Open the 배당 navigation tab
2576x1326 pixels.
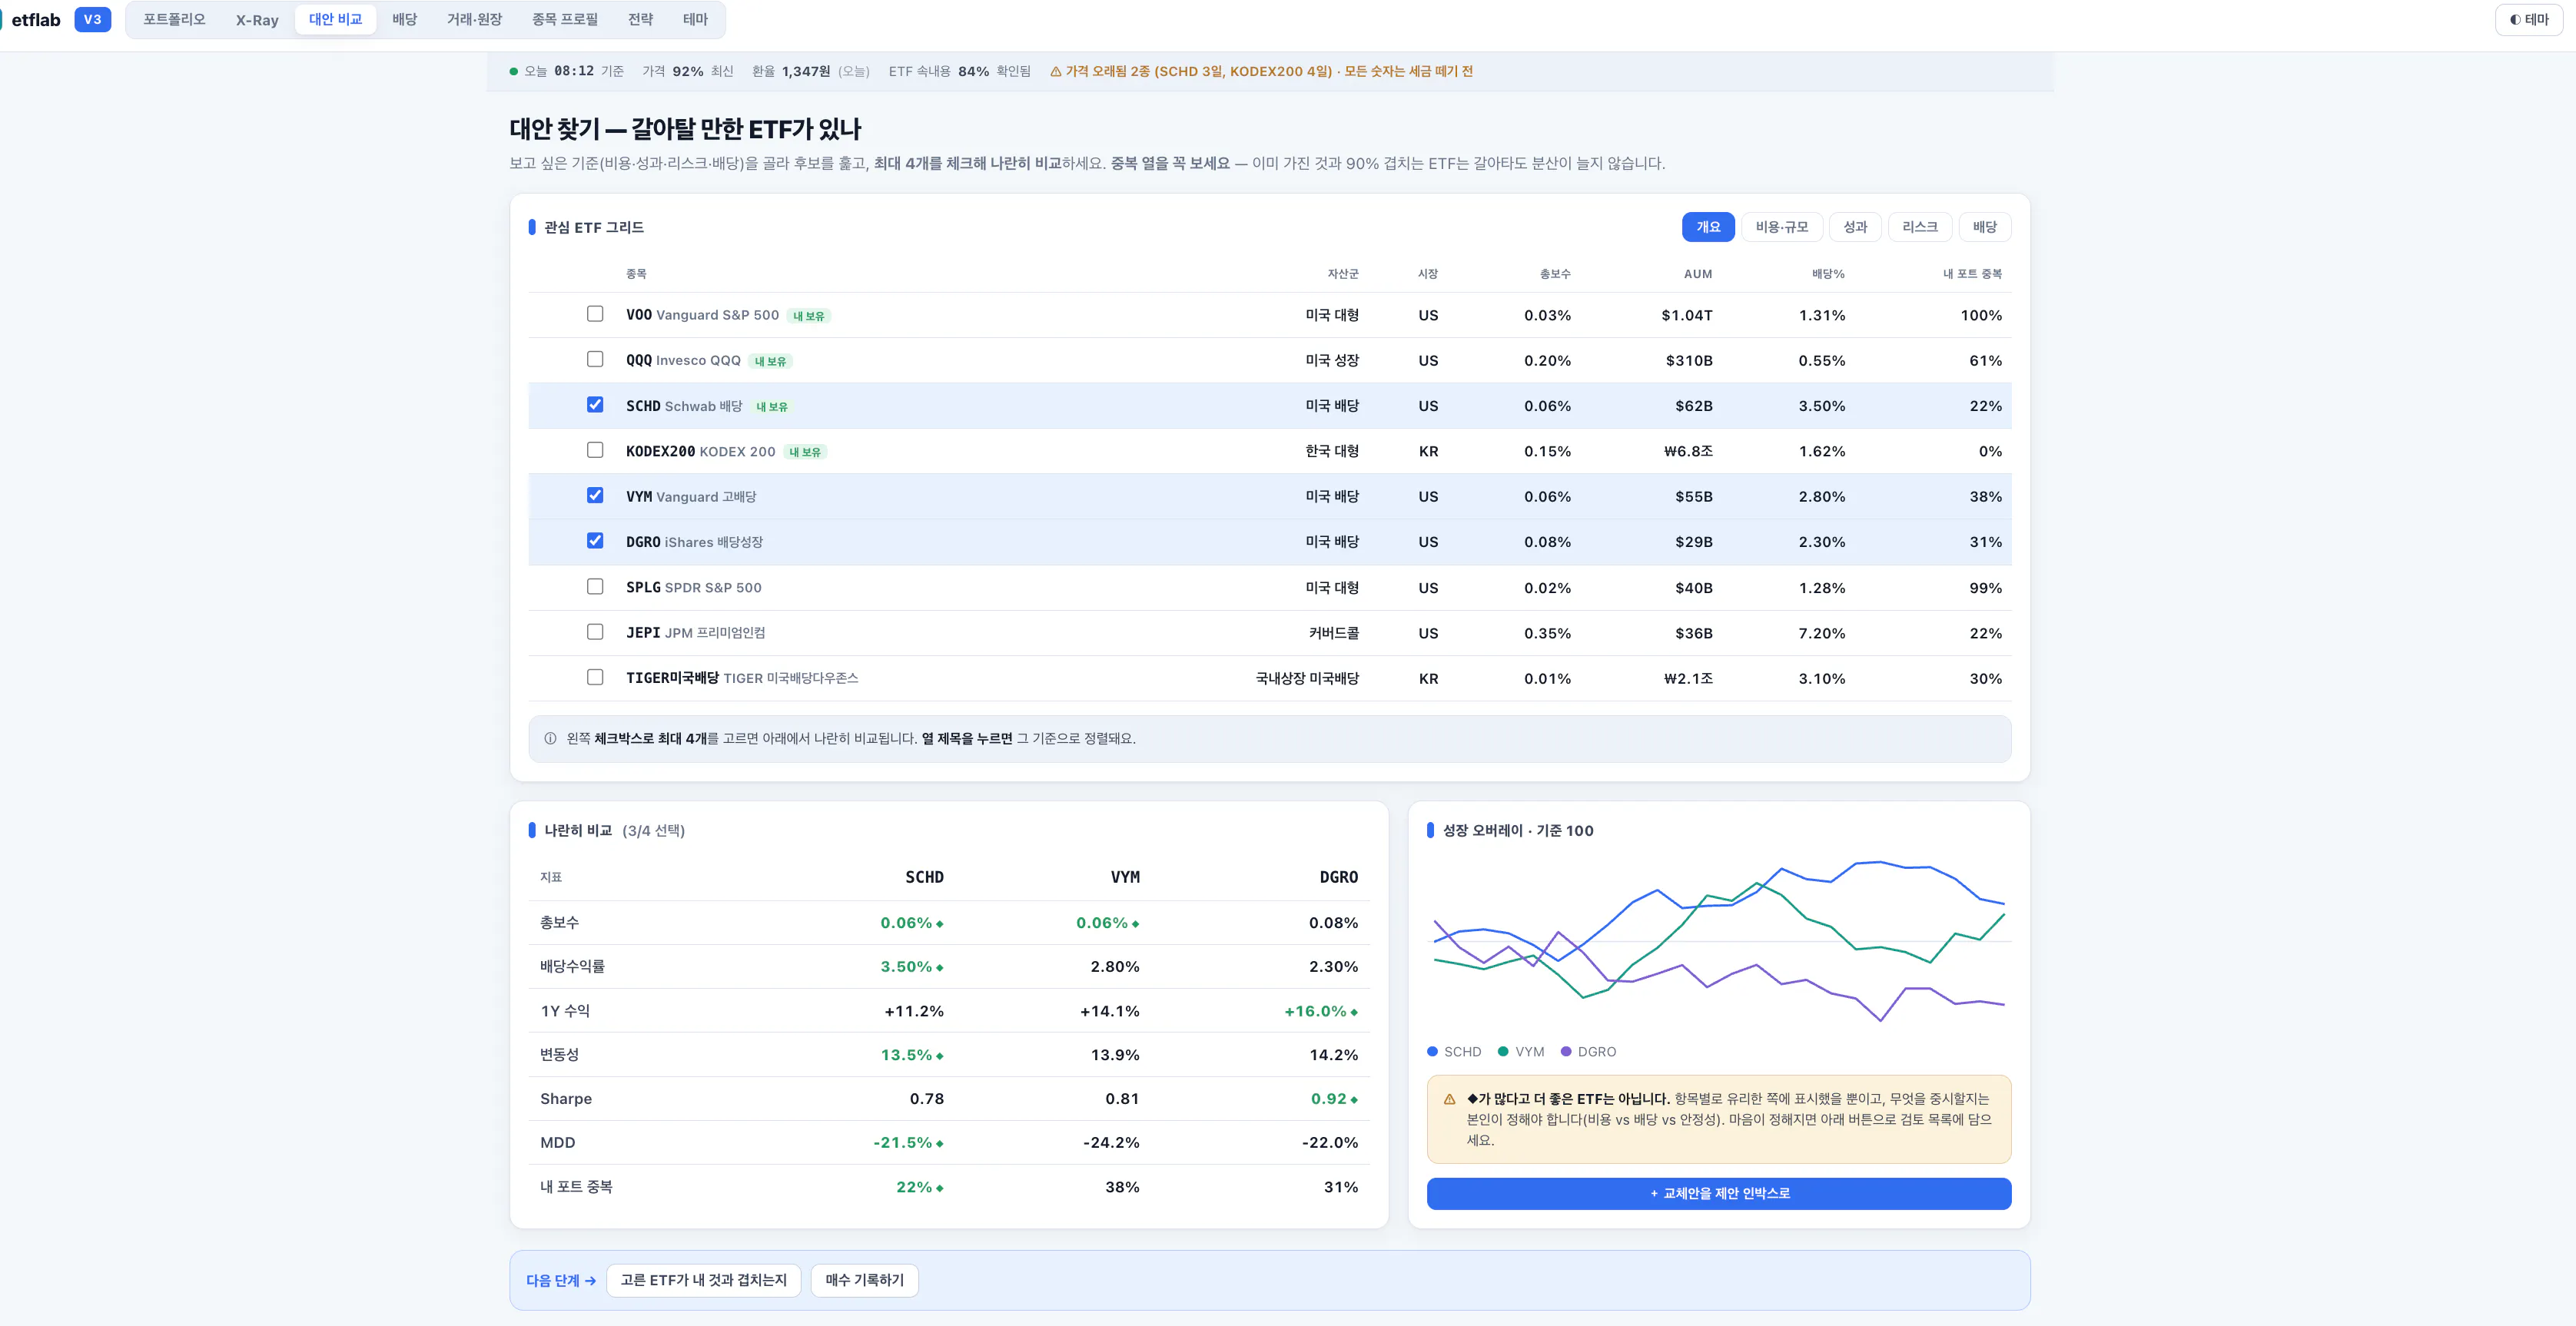tap(404, 20)
